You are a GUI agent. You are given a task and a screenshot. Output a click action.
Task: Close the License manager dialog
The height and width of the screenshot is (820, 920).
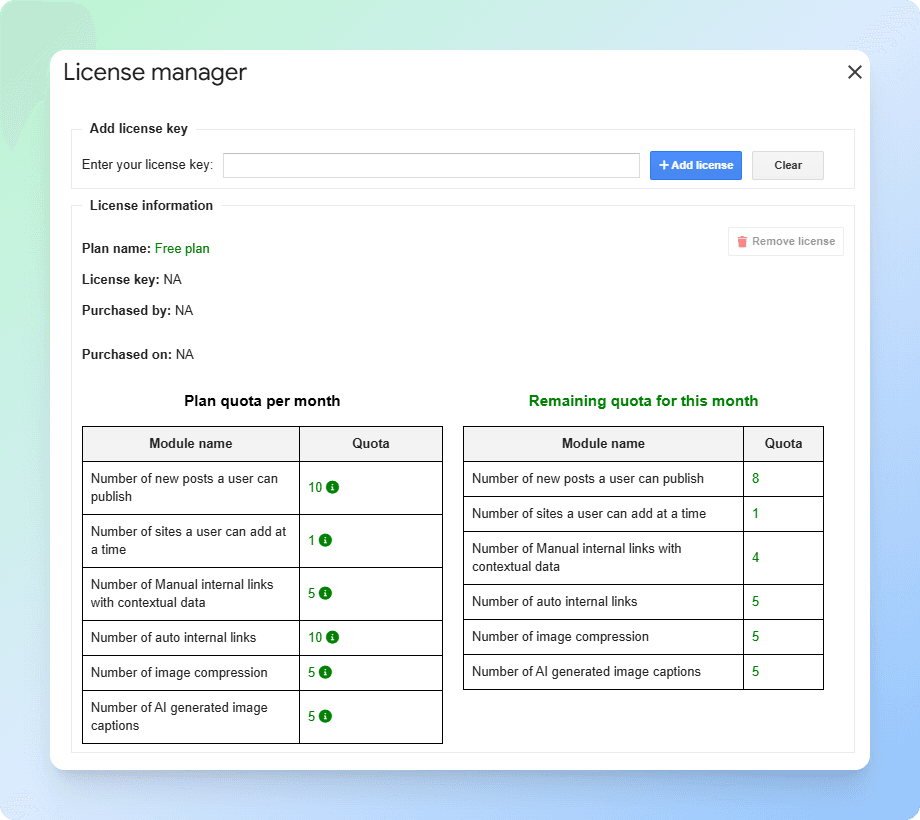[x=855, y=72]
